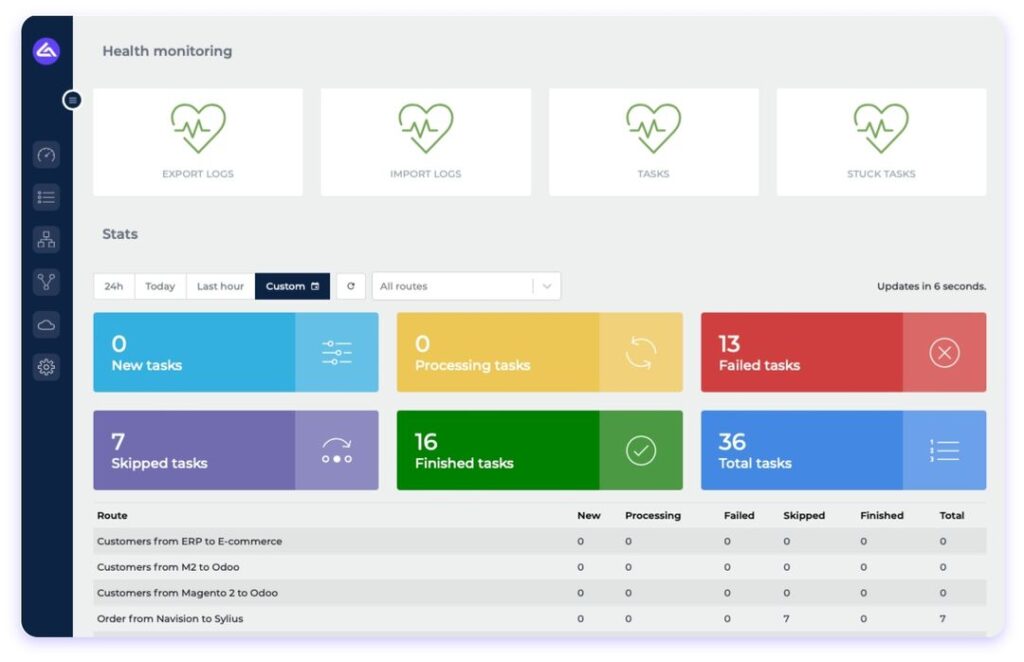Screen dimensions: 1024x662
Task: Open sidebar settings via gear icon
Action: coord(46,367)
